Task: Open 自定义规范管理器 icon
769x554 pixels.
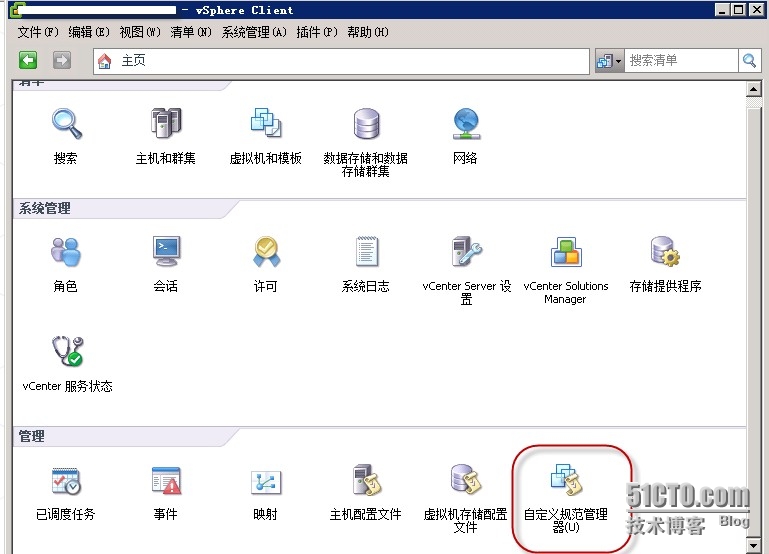Action: pyautogui.click(x=566, y=479)
